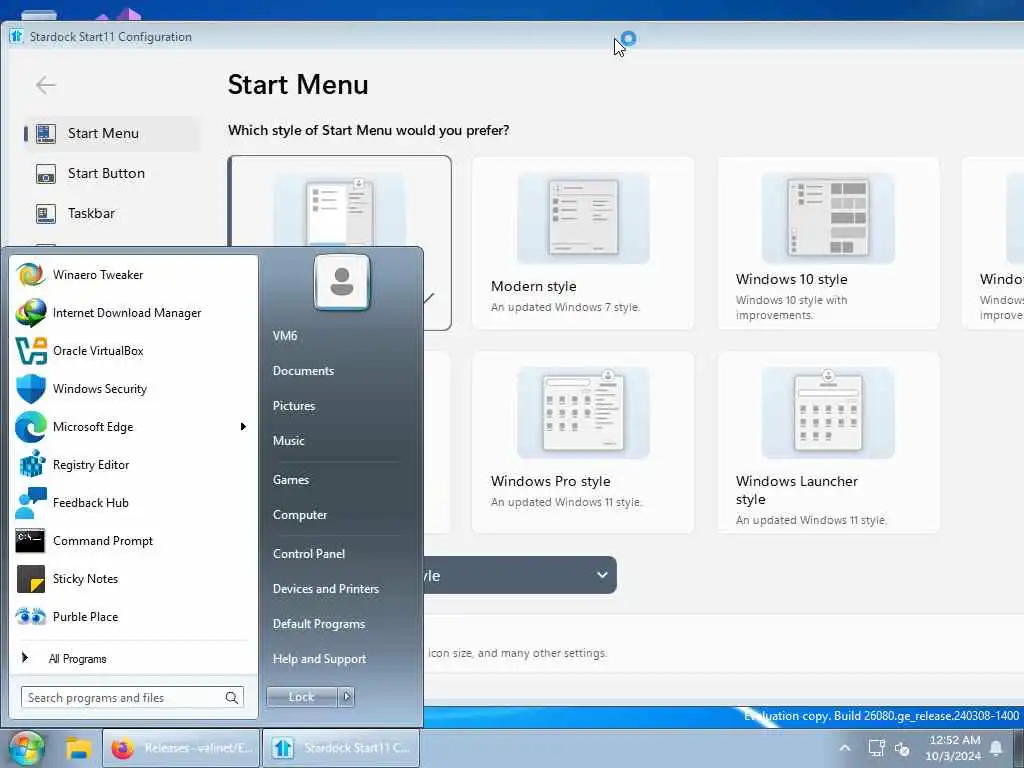The height and width of the screenshot is (768, 1024).
Task: Open Pictures from the start menu
Action: click(x=294, y=406)
